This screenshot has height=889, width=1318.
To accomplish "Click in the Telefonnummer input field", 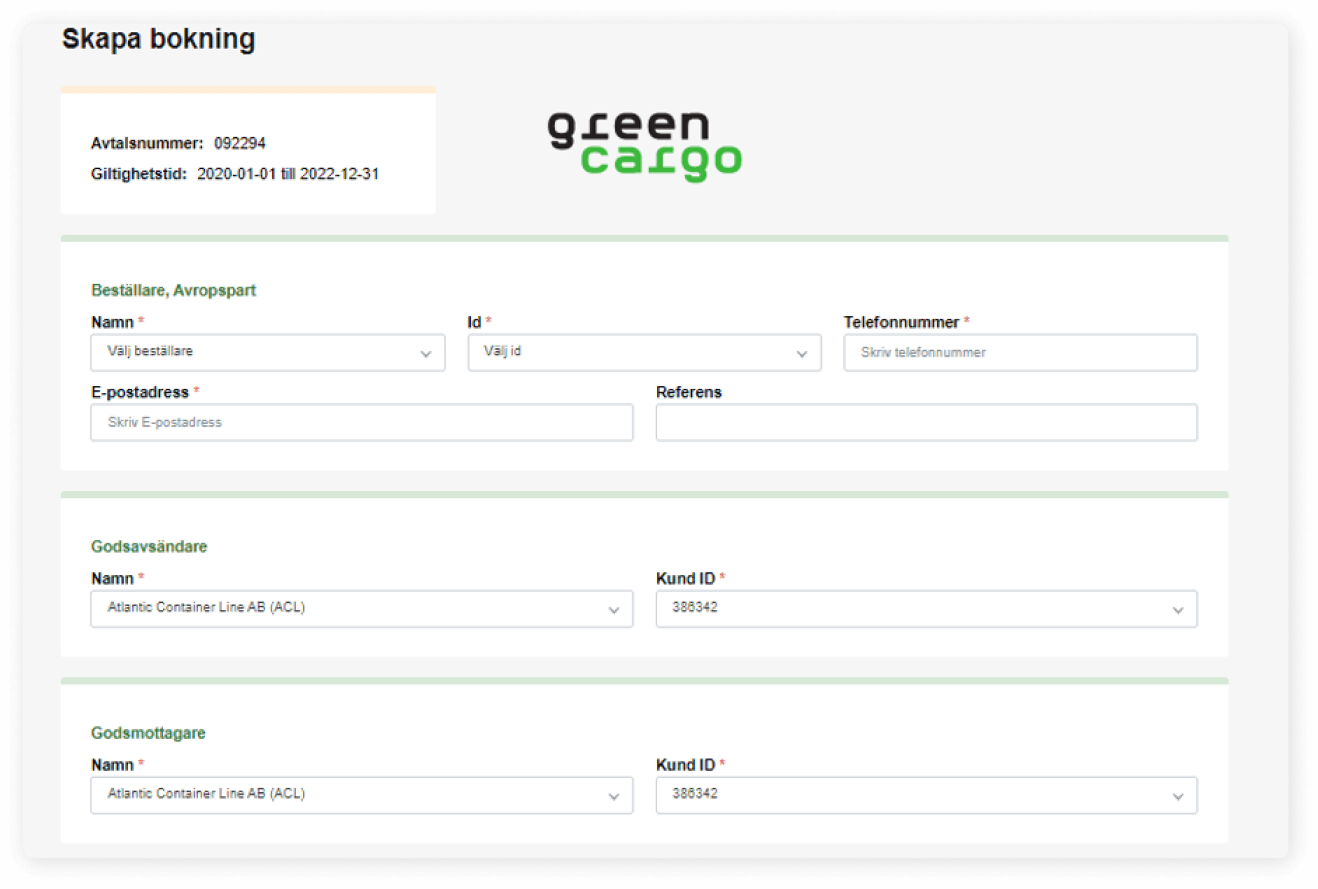I will (x=1020, y=352).
